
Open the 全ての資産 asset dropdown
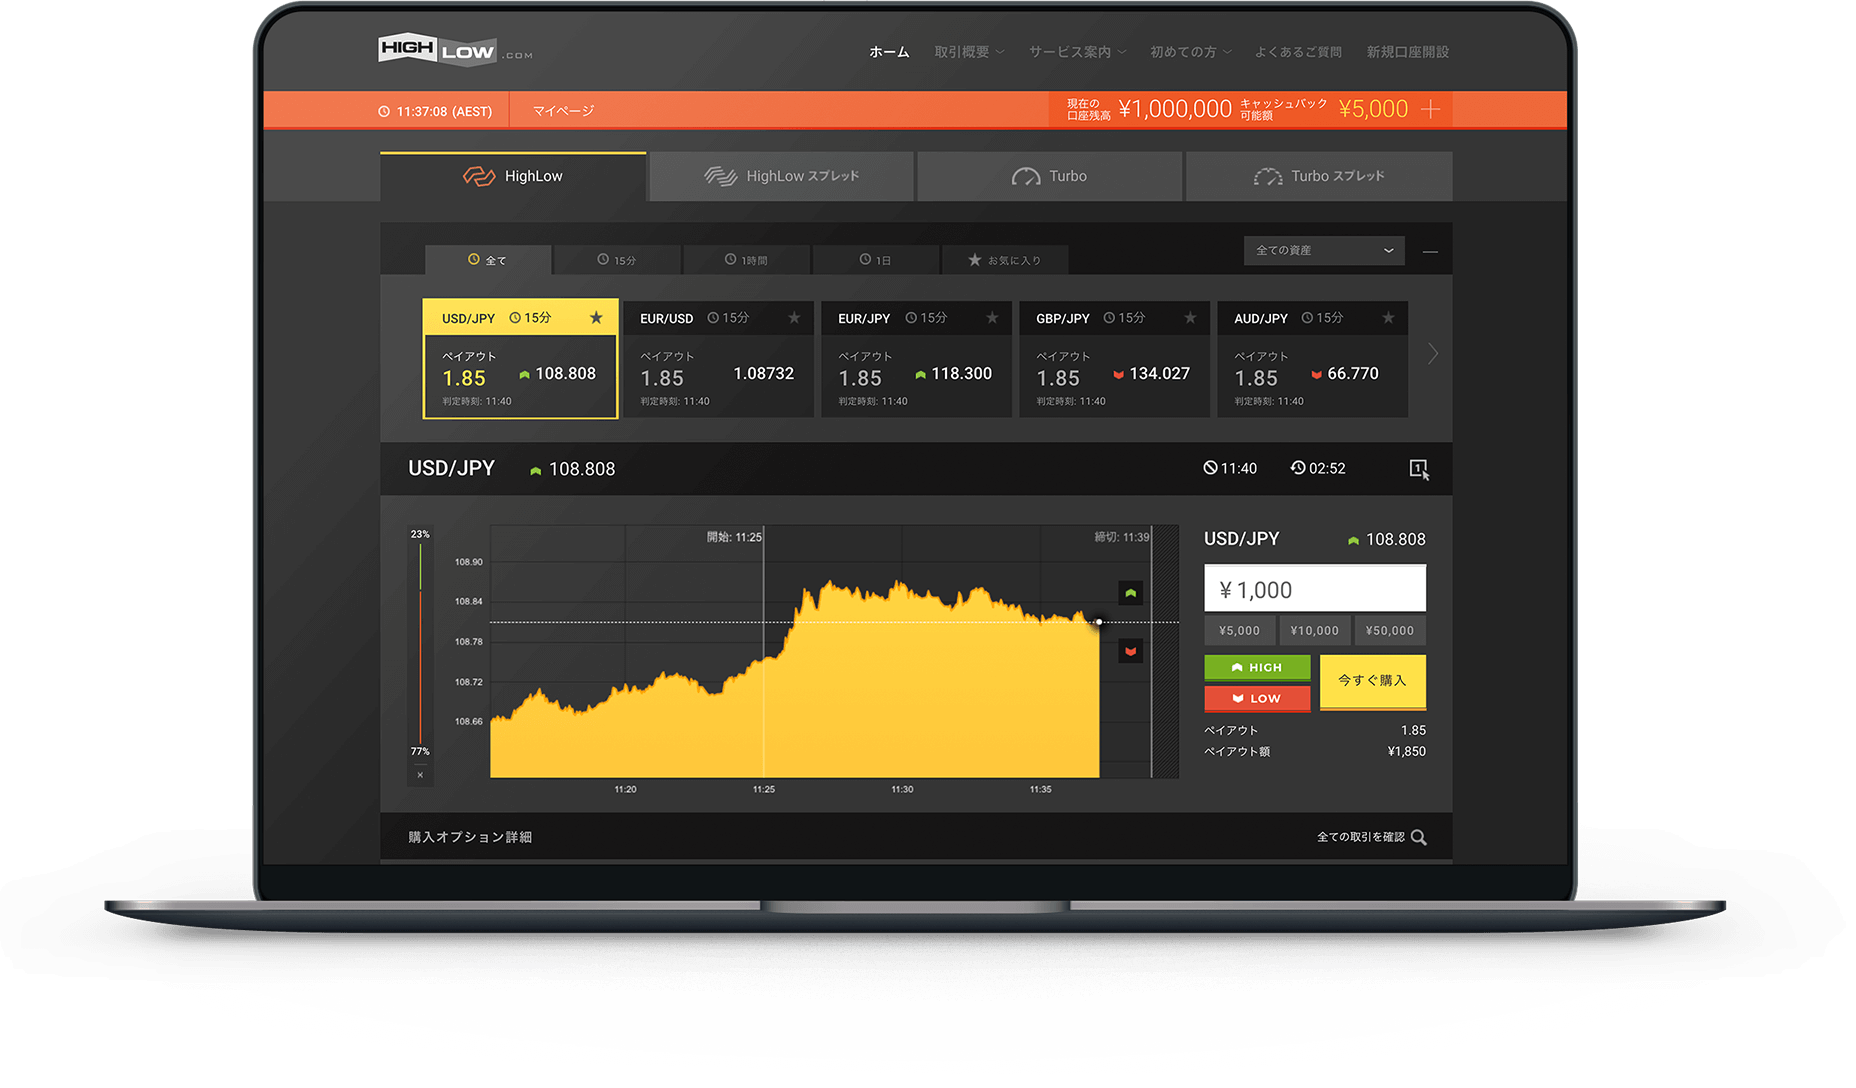[1324, 250]
